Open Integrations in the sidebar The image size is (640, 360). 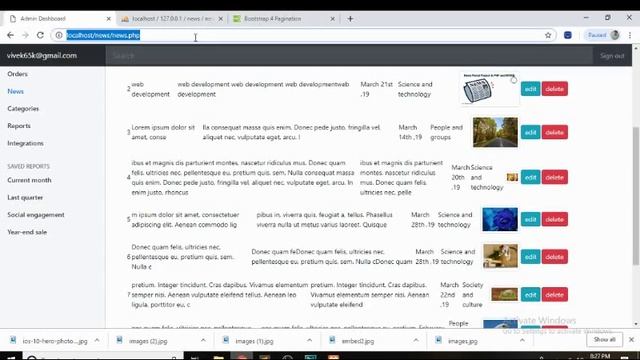(25, 143)
